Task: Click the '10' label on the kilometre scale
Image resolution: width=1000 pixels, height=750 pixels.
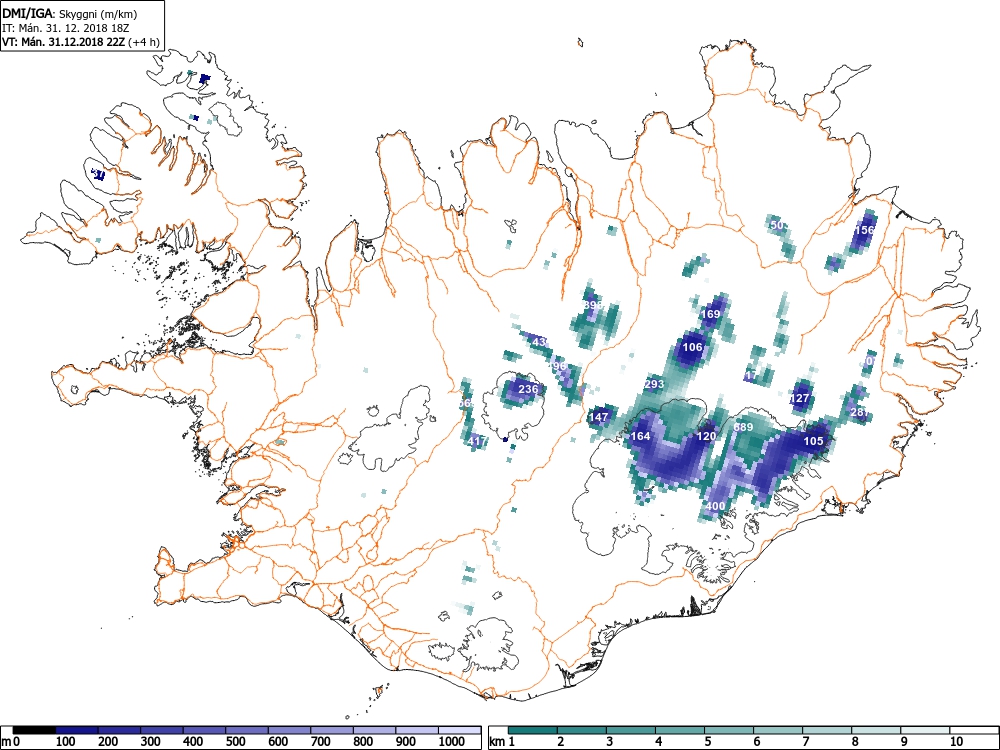Action: click(x=957, y=742)
